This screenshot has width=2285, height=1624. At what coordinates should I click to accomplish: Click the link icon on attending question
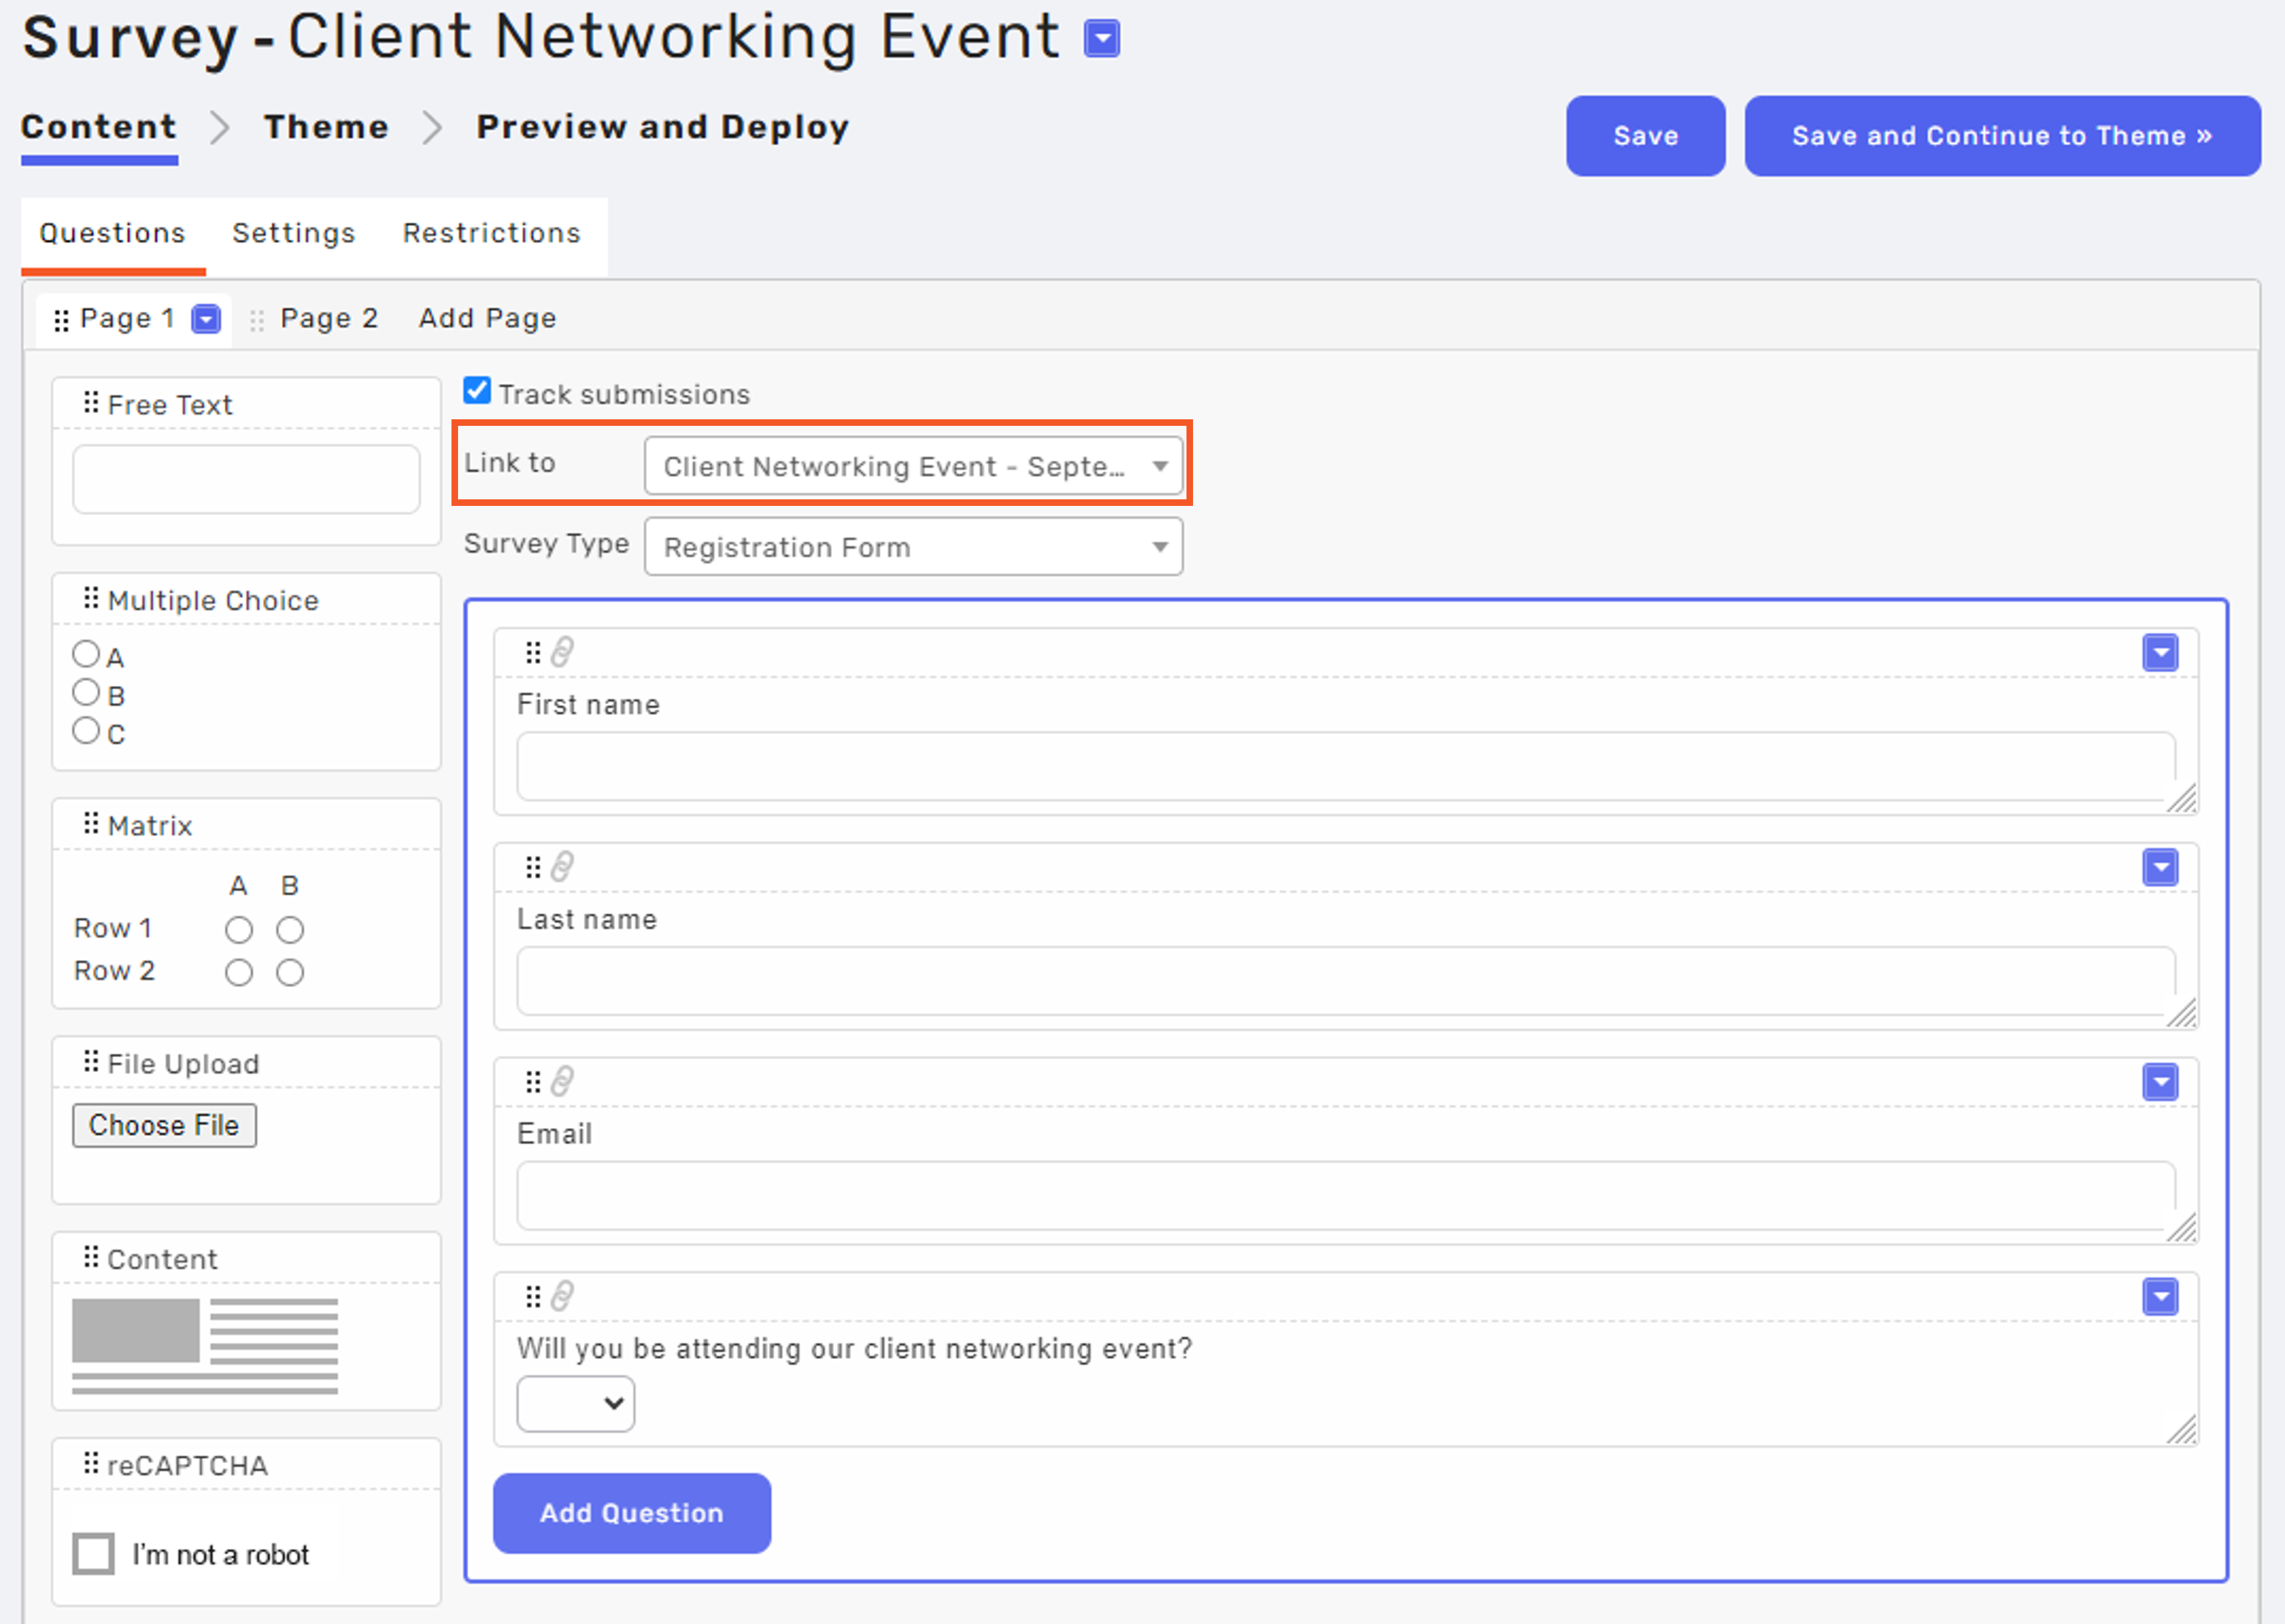[562, 1297]
